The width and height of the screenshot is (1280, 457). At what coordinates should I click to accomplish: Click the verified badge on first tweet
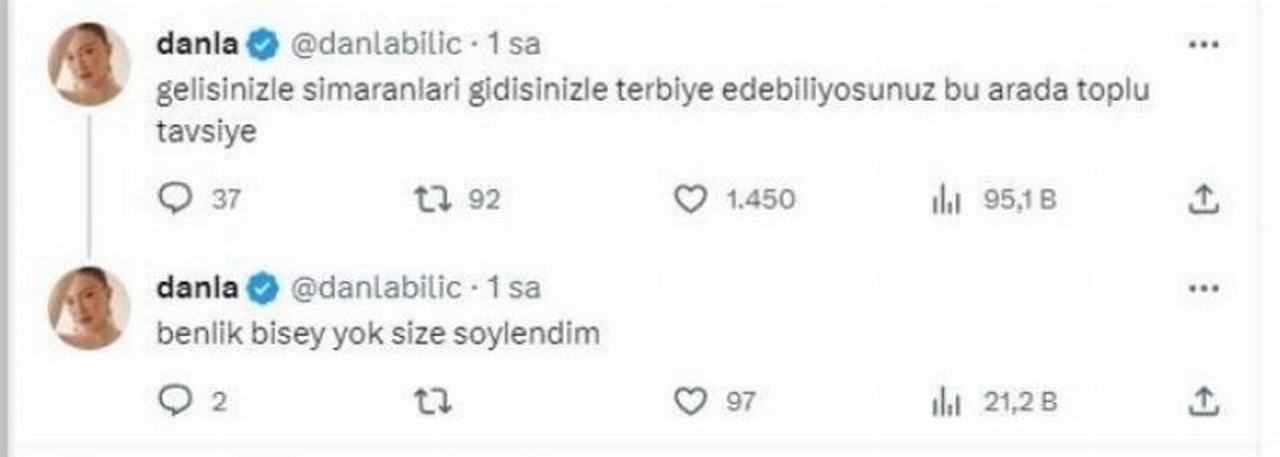coord(264,45)
